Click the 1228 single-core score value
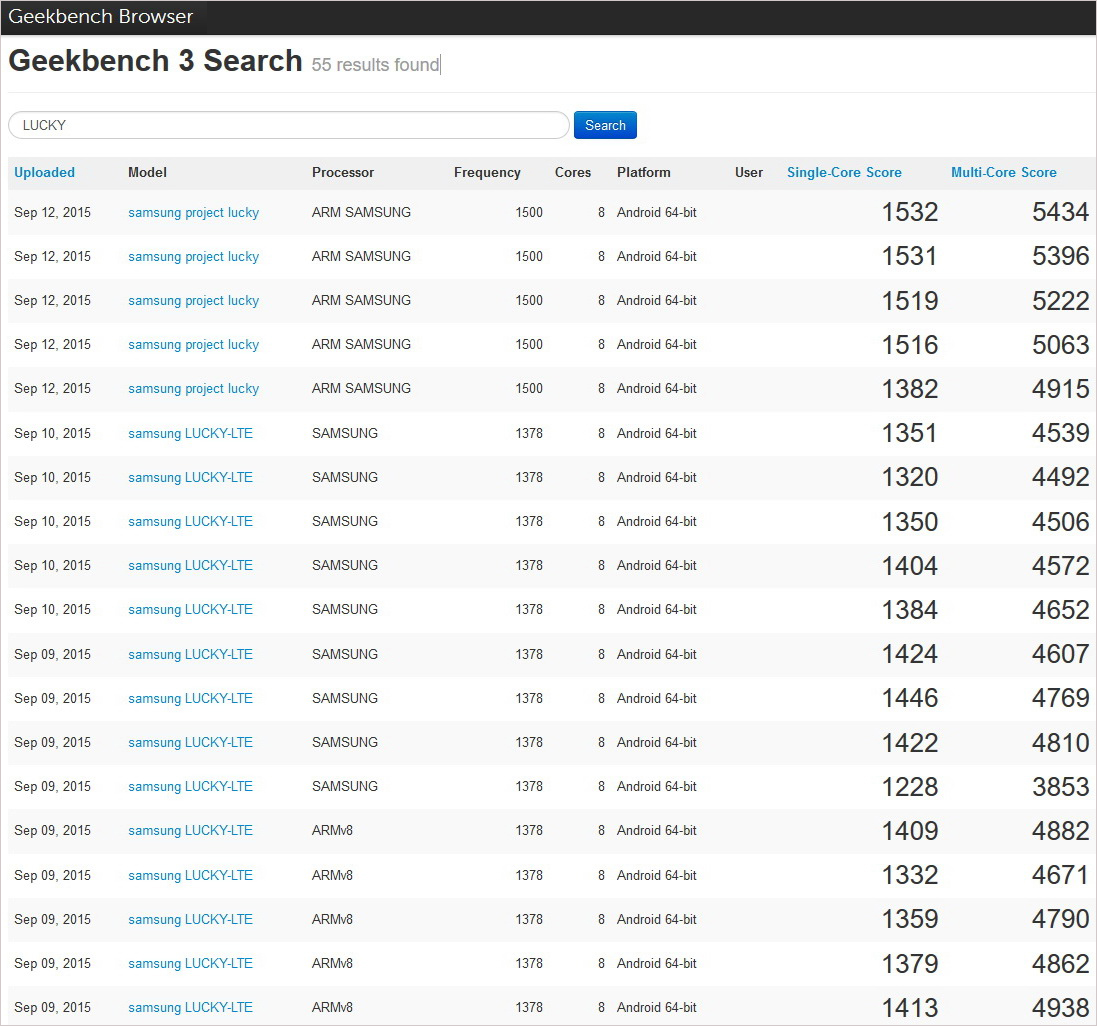Screen dimensions: 1097x1026 coord(910,787)
